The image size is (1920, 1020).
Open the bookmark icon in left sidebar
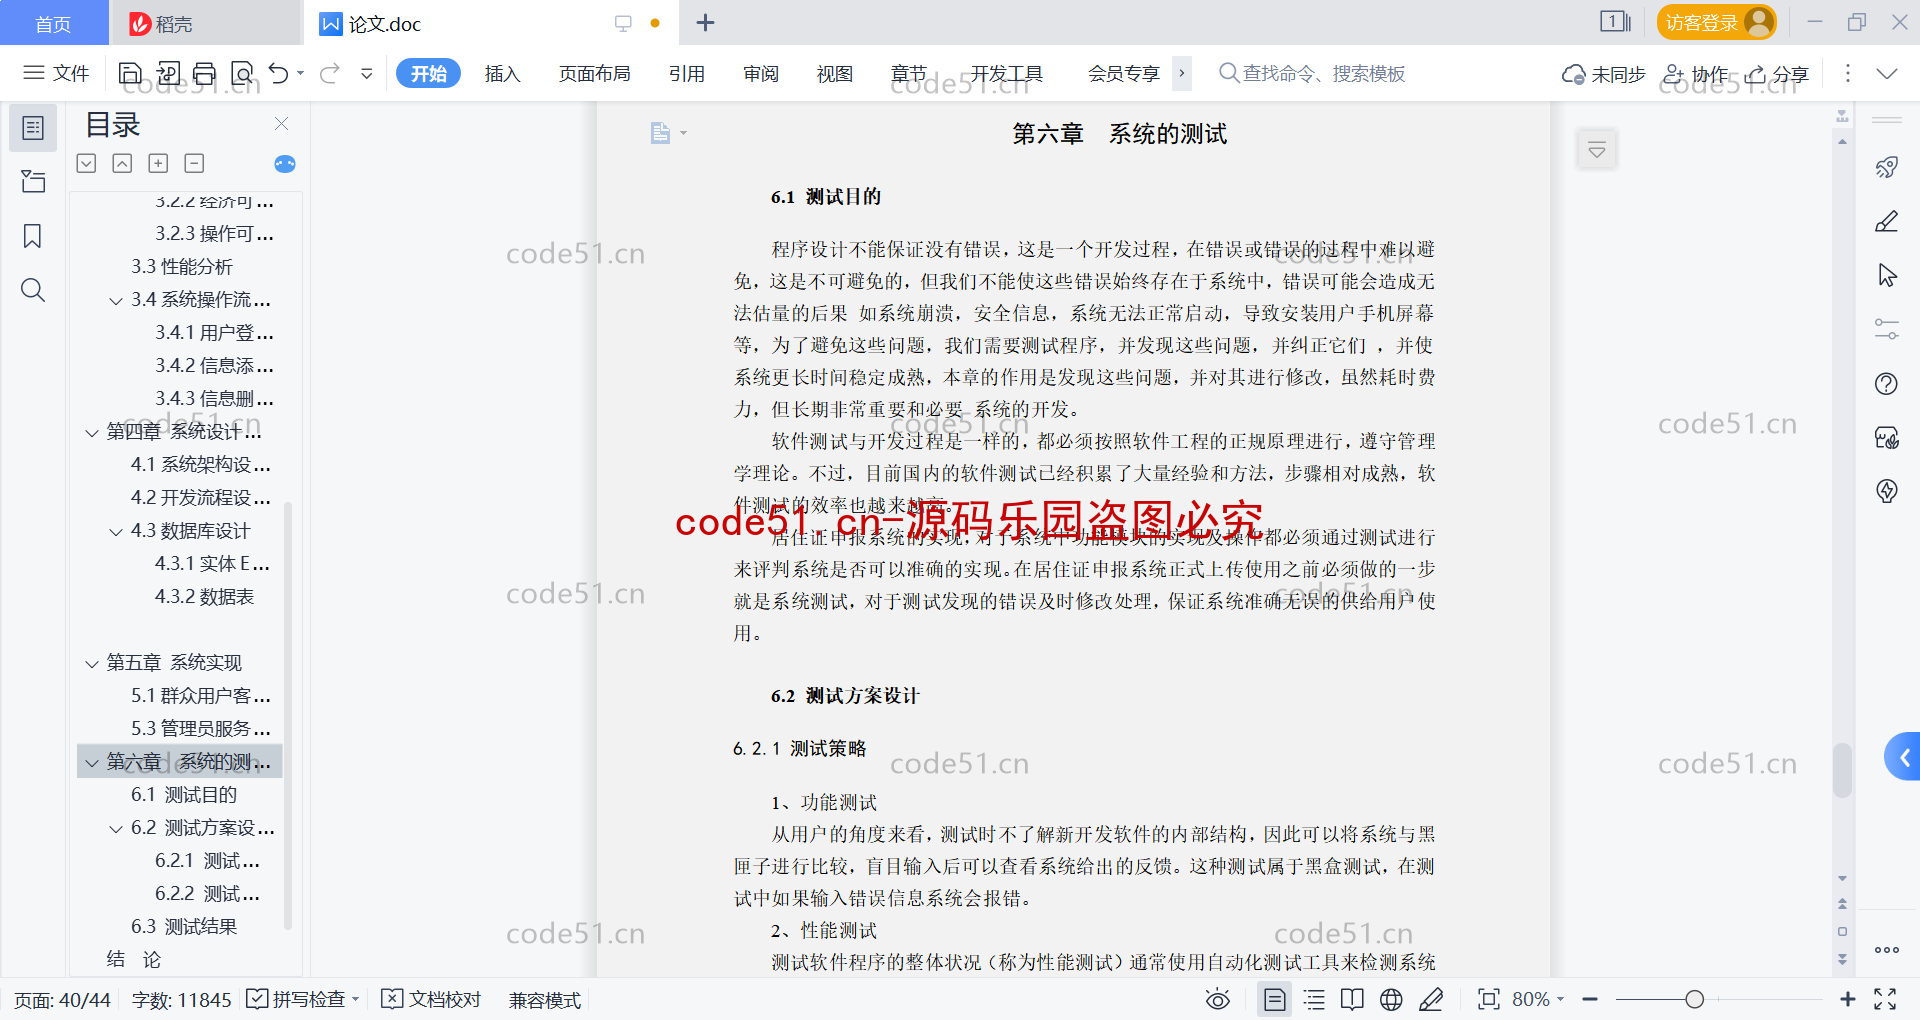(x=33, y=236)
